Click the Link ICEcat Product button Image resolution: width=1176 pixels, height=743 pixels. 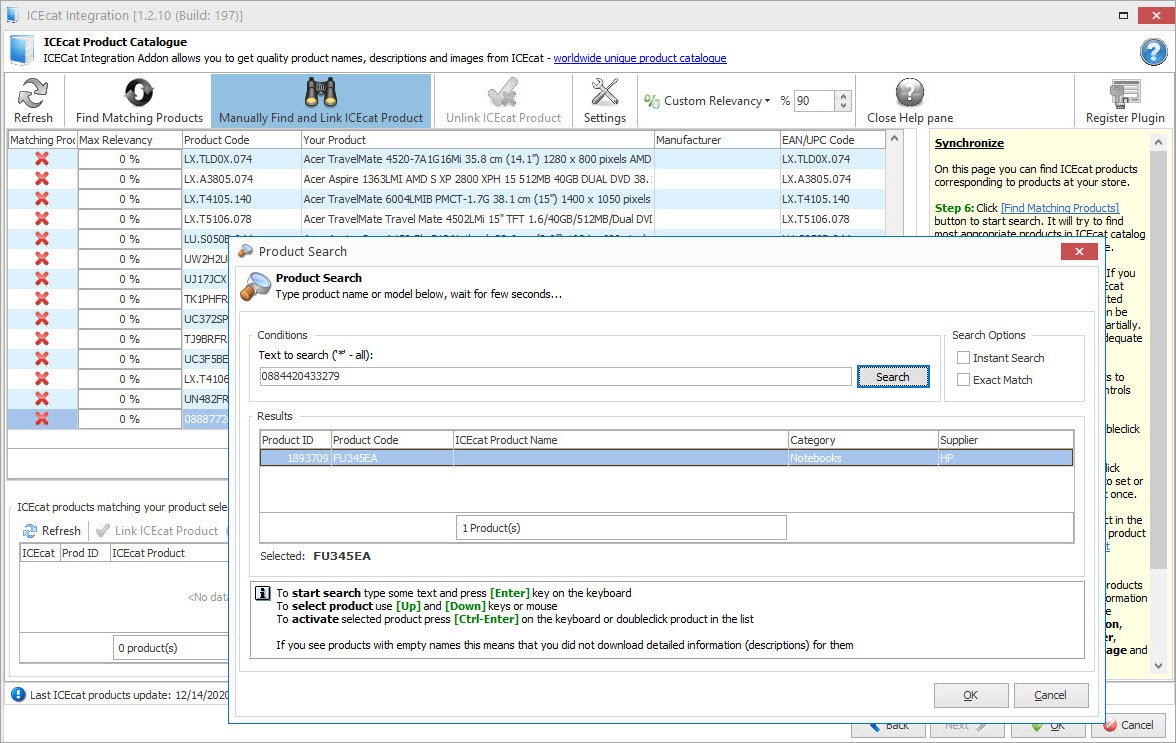pos(158,531)
